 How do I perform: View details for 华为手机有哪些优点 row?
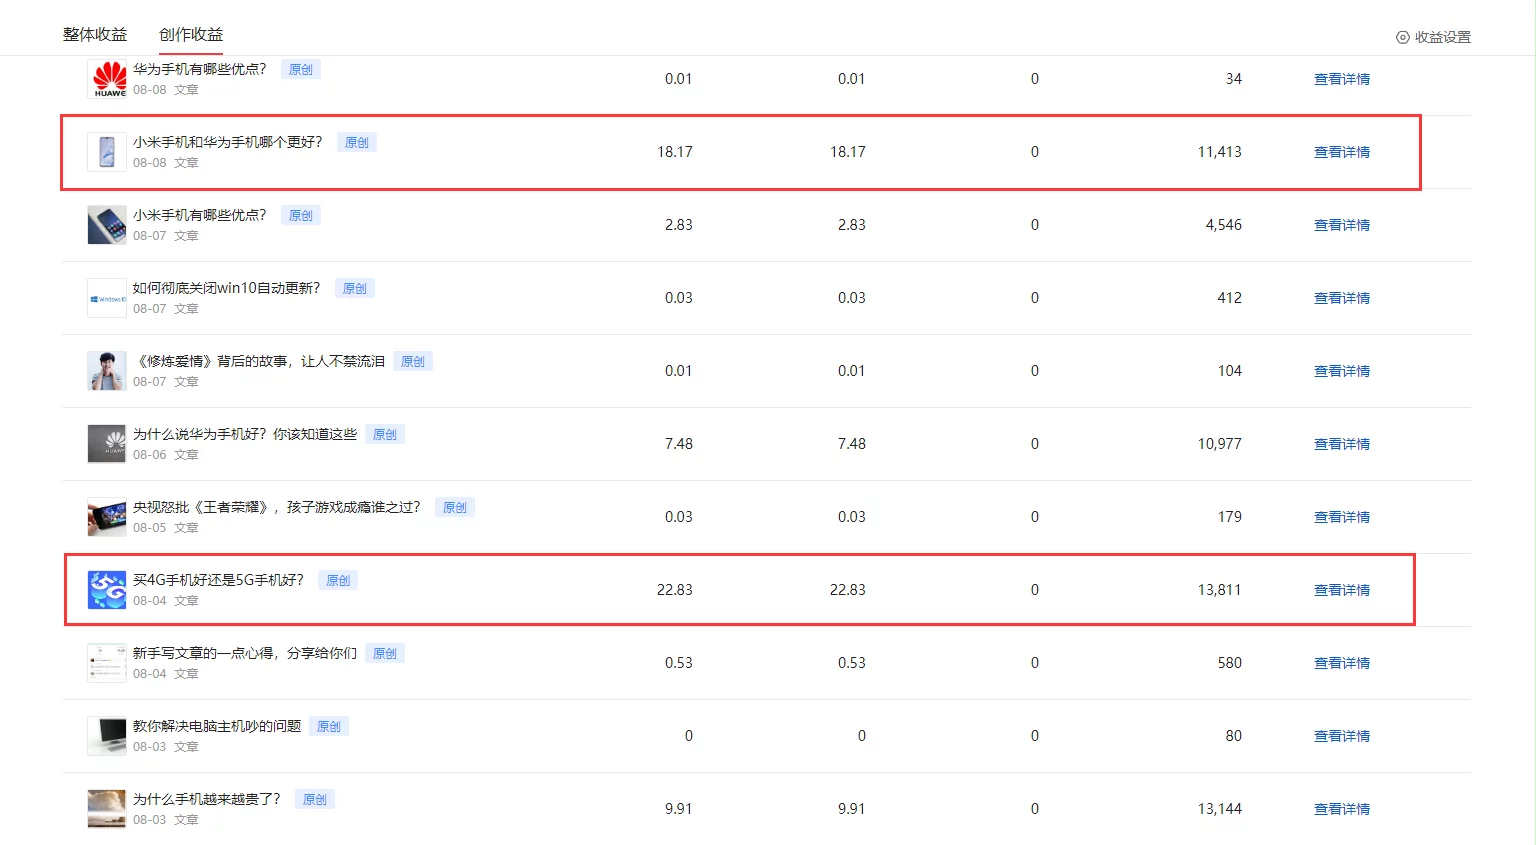point(1342,79)
